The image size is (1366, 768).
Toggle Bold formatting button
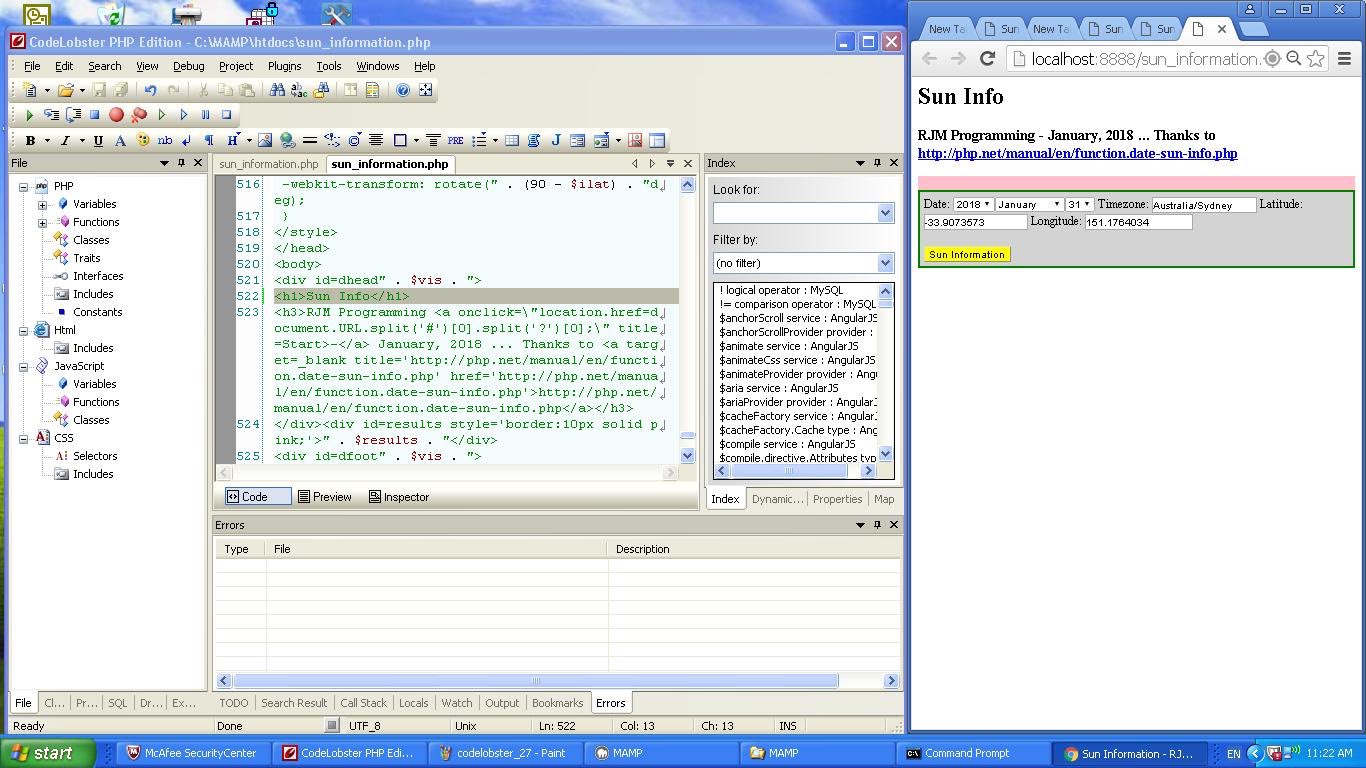[30, 140]
